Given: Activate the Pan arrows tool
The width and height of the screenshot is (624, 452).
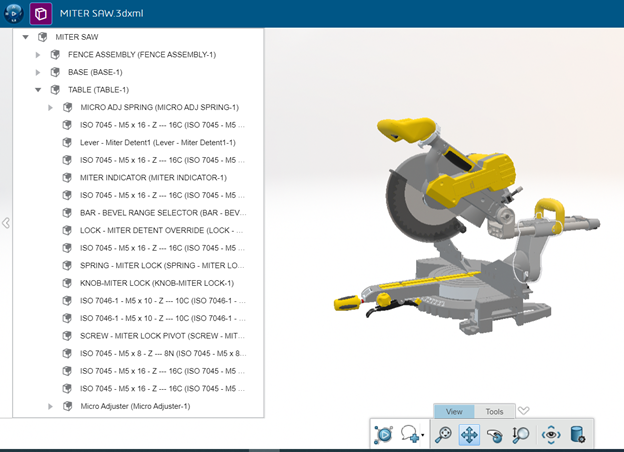Looking at the screenshot, I should tap(469, 434).
